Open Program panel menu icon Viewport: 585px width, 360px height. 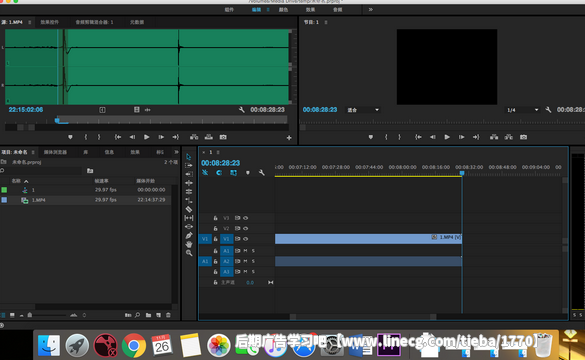tap(326, 22)
